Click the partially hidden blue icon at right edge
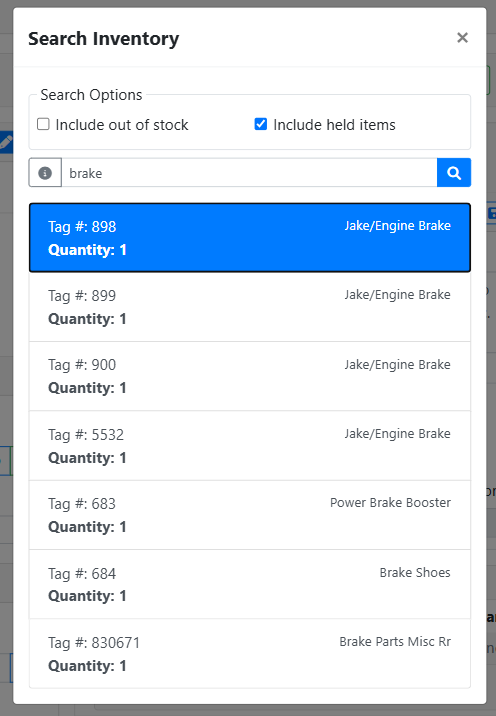This screenshot has width=496, height=716. pos(492,213)
